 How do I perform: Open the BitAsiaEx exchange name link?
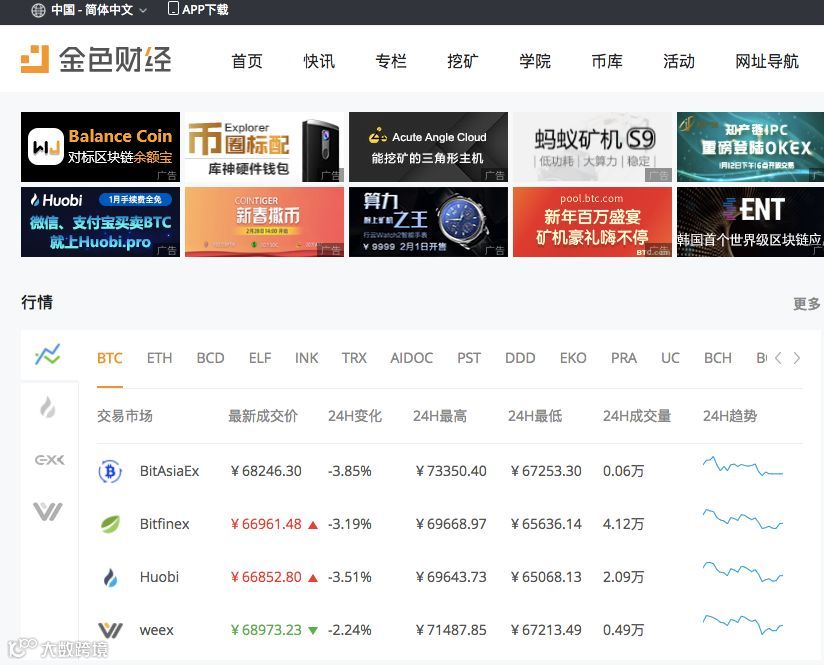(169, 471)
